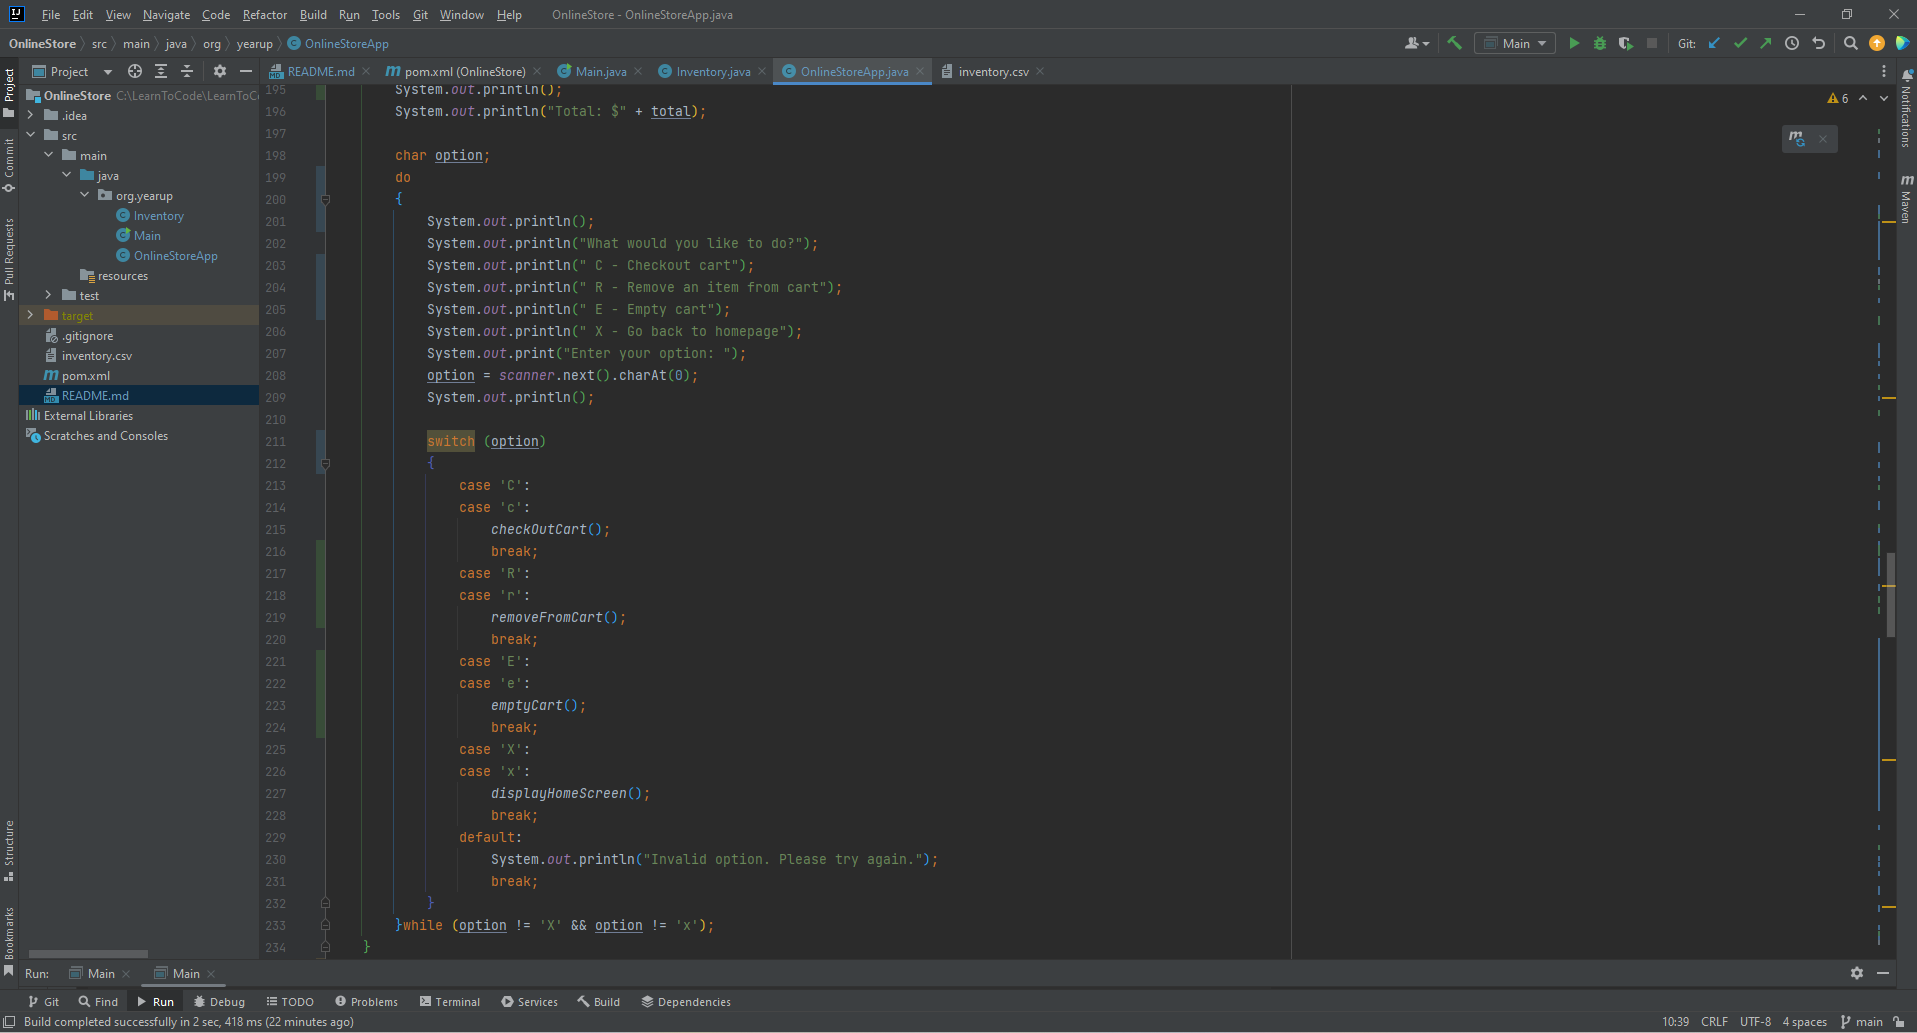This screenshot has width=1917, height=1033.
Task: Open the Refactor menu
Action: tap(264, 15)
